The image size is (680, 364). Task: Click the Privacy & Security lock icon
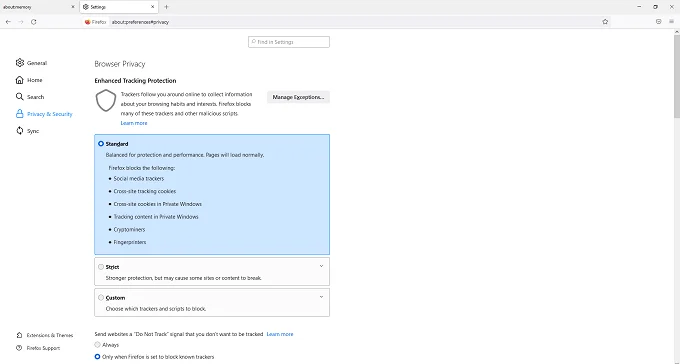point(20,114)
